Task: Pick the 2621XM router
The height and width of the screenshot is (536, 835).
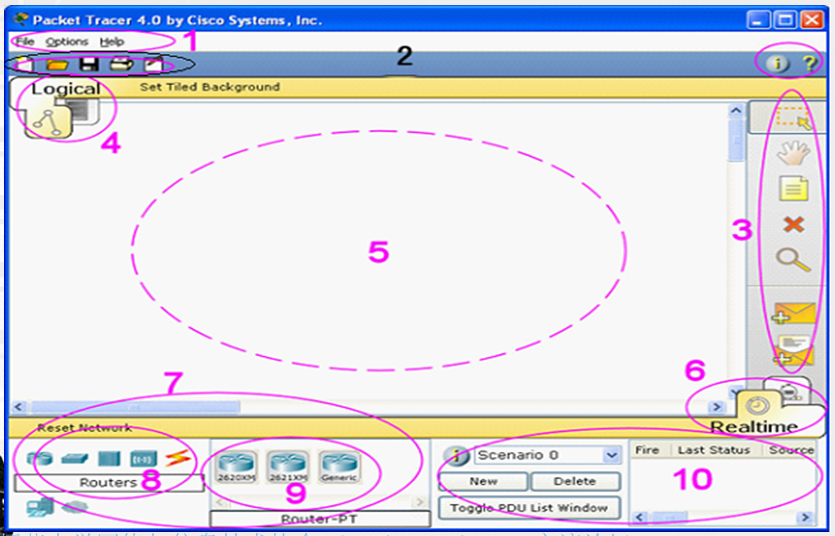Action: click(288, 466)
